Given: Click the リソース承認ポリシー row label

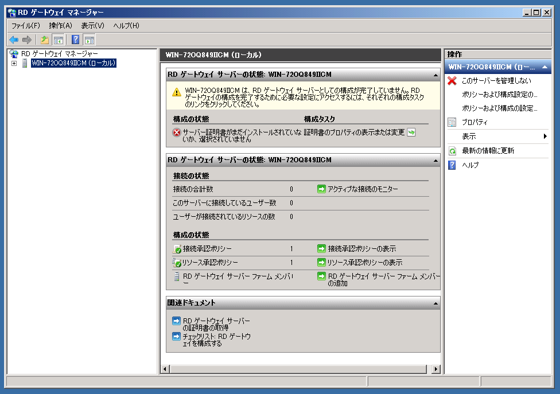Looking at the screenshot, I should [210, 263].
